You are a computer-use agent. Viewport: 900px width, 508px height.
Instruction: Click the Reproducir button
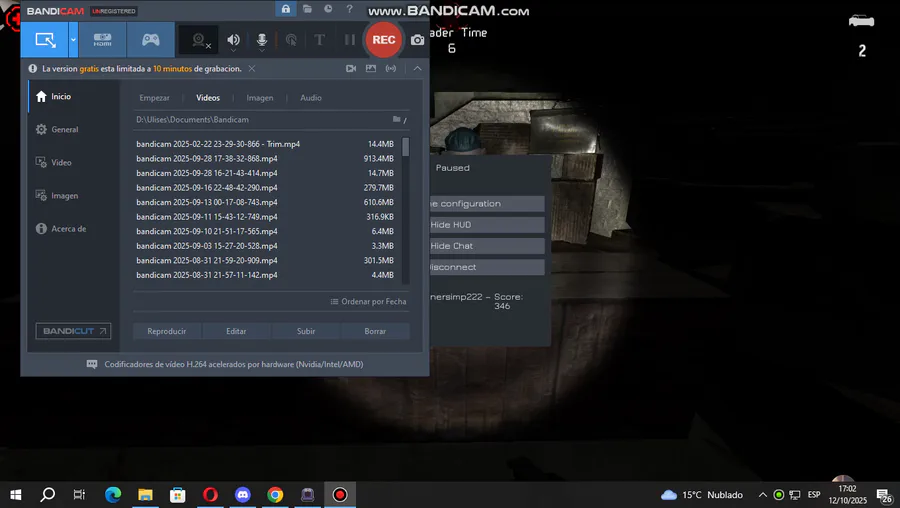click(167, 331)
